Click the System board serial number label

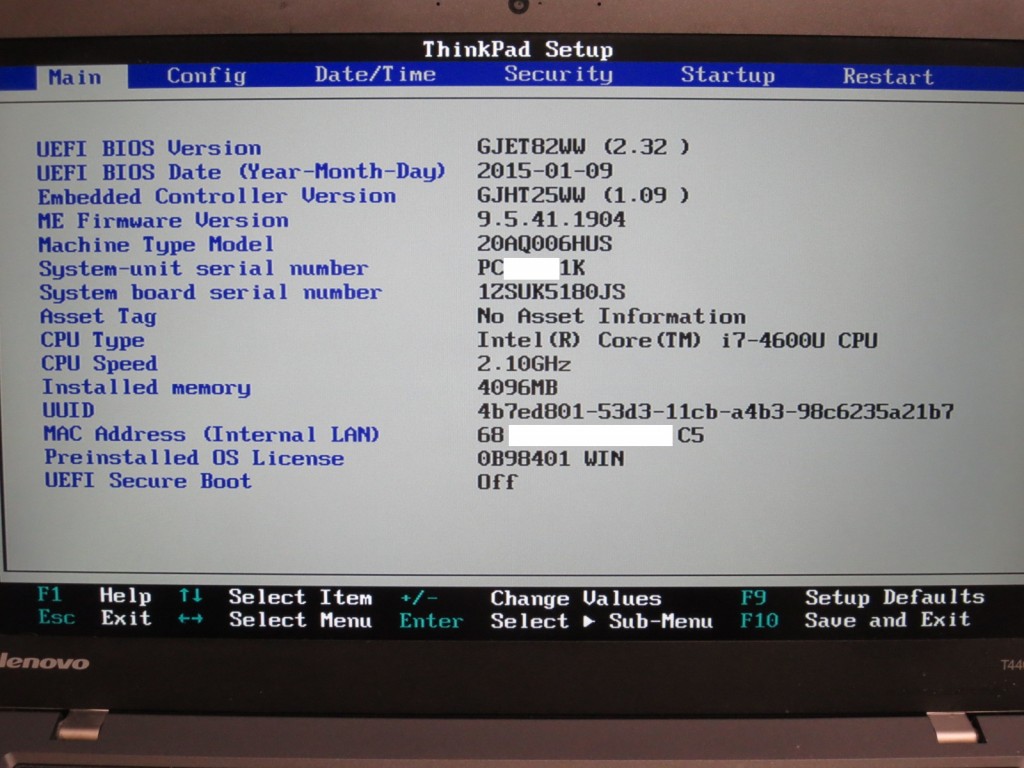(x=210, y=293)
